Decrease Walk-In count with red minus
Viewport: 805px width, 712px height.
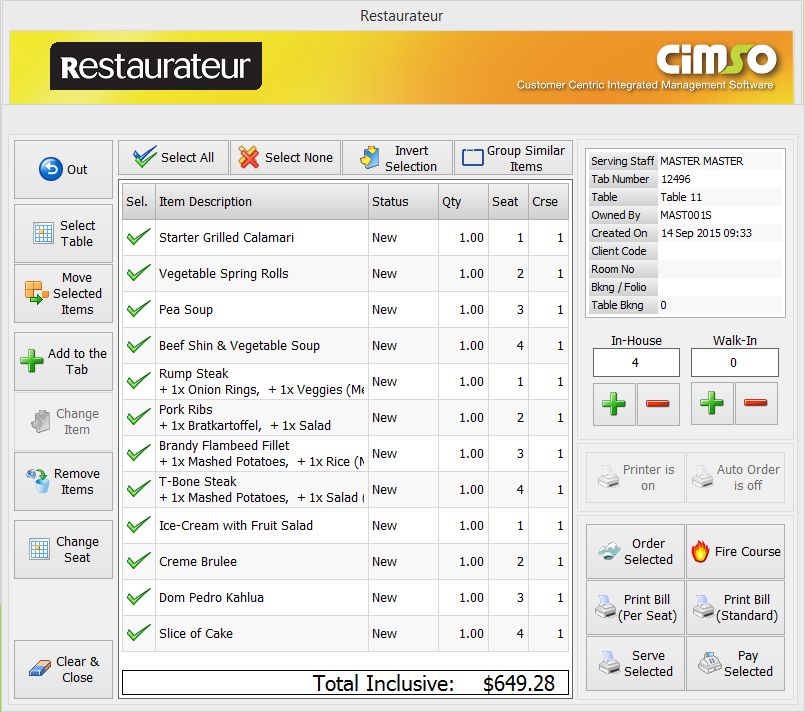tap(756, 404)
